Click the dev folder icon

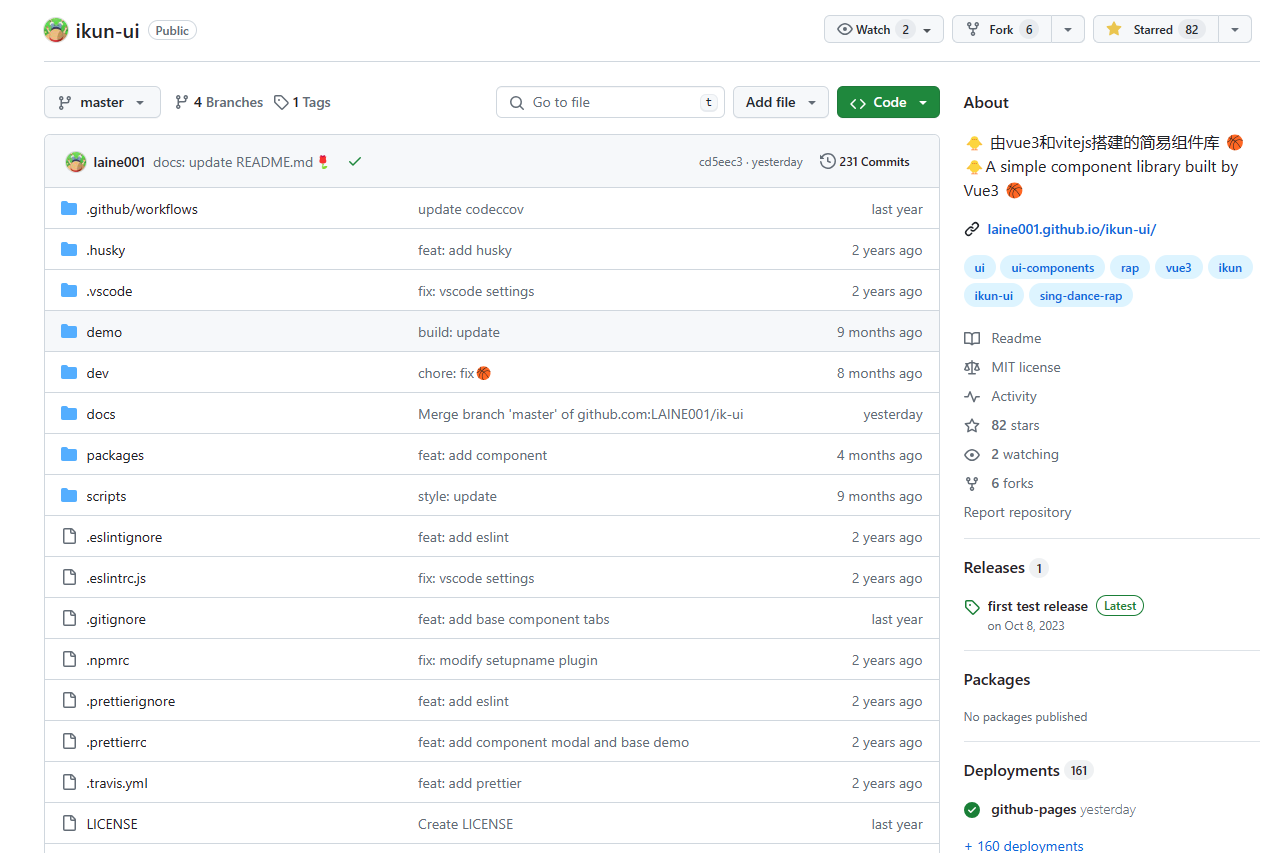coord(69,373)
